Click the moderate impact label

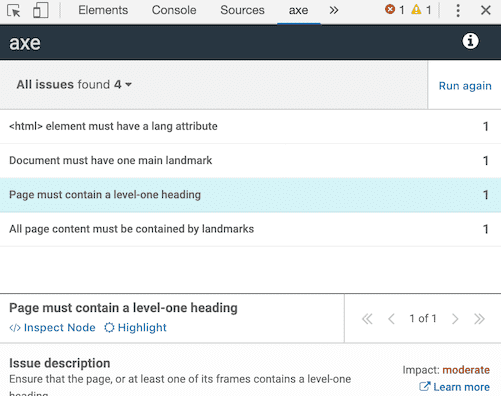(x=466, y=370)
